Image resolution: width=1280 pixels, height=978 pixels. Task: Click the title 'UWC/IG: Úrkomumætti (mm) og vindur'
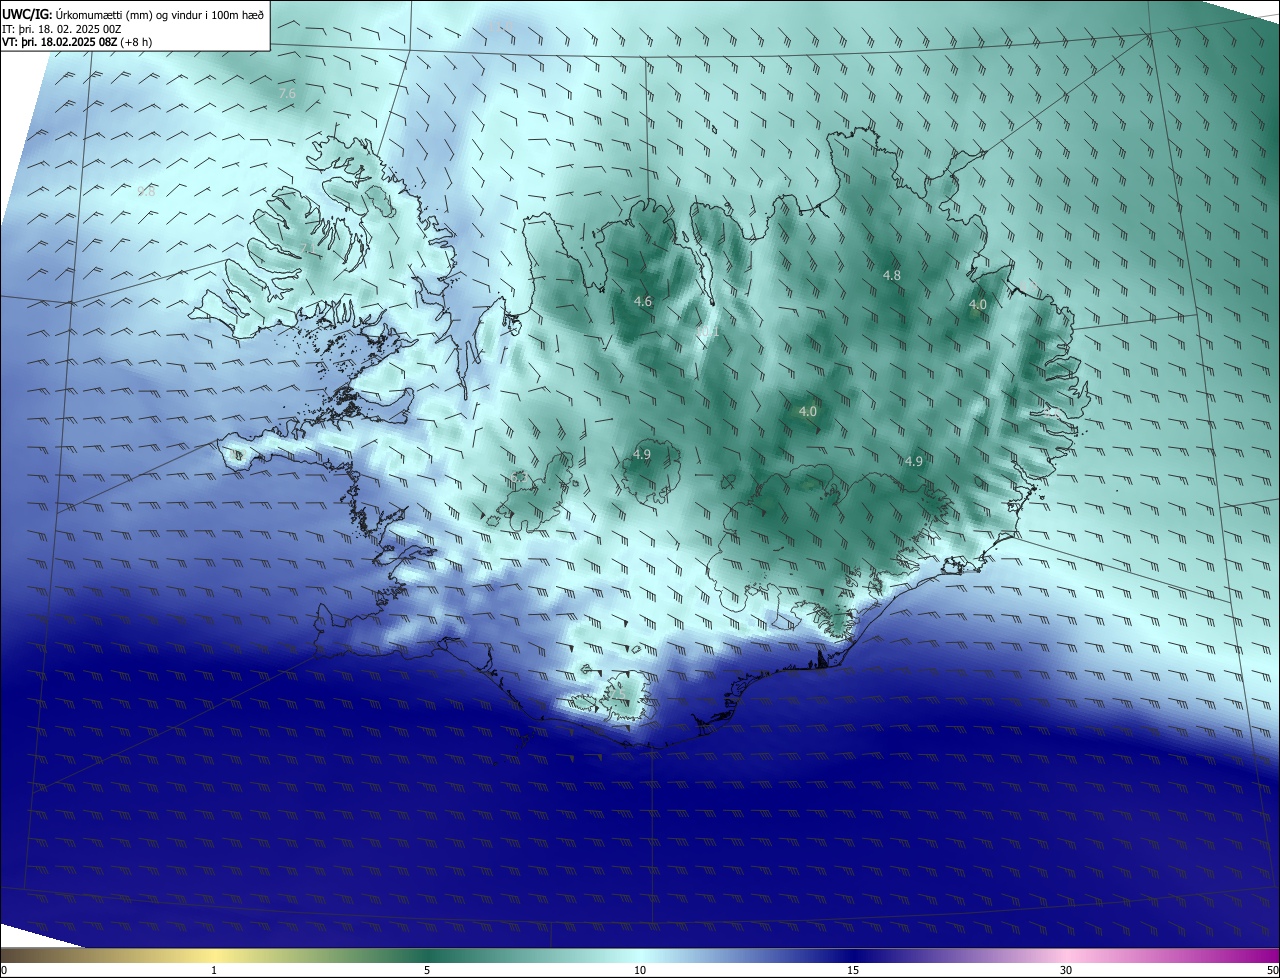pyautogui.click(x=133, y=13)
